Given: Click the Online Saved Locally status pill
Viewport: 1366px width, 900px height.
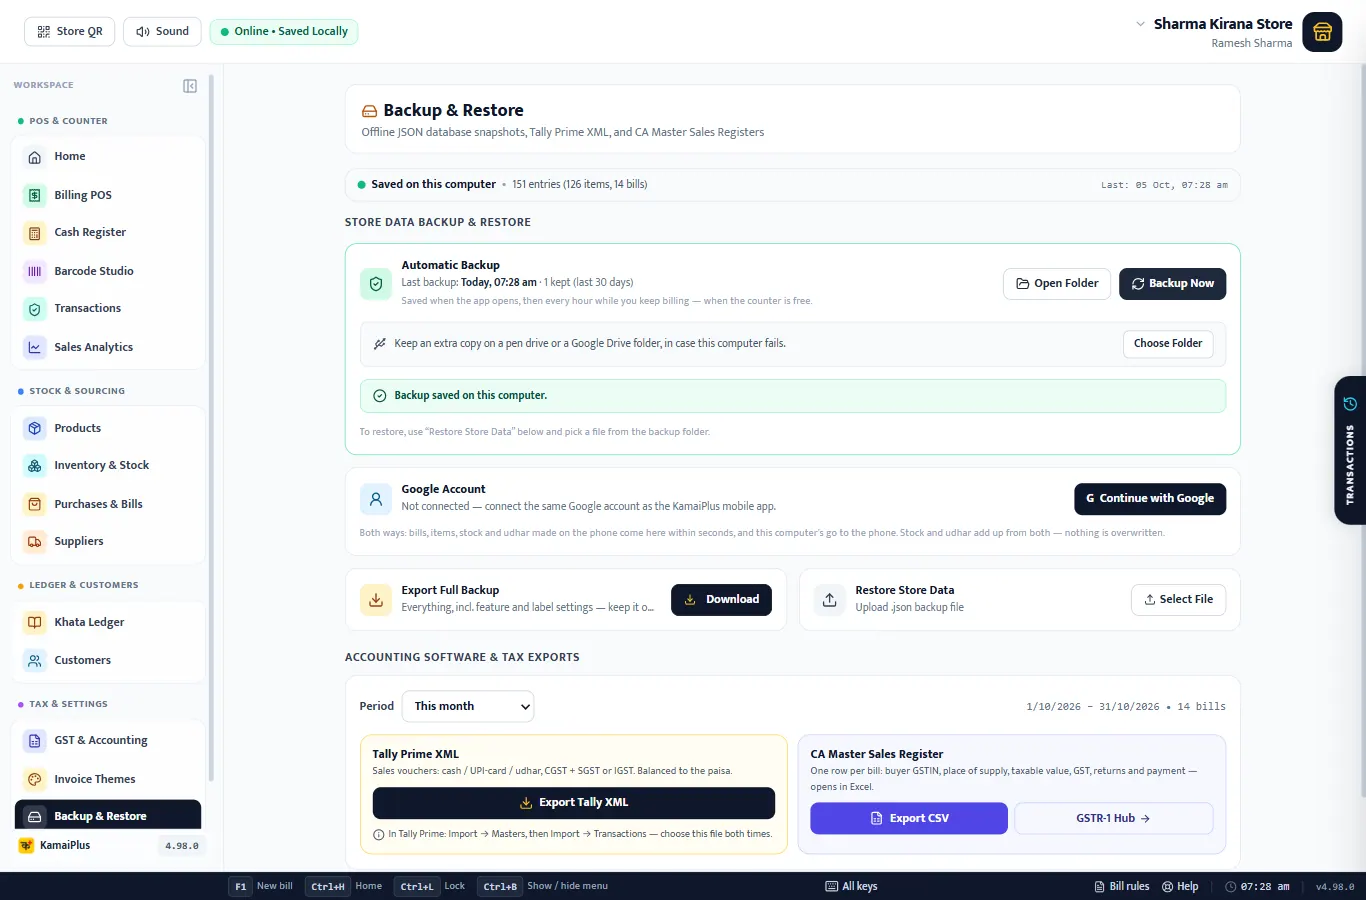Looking at the screenshot, I should (x=284, y=31).
